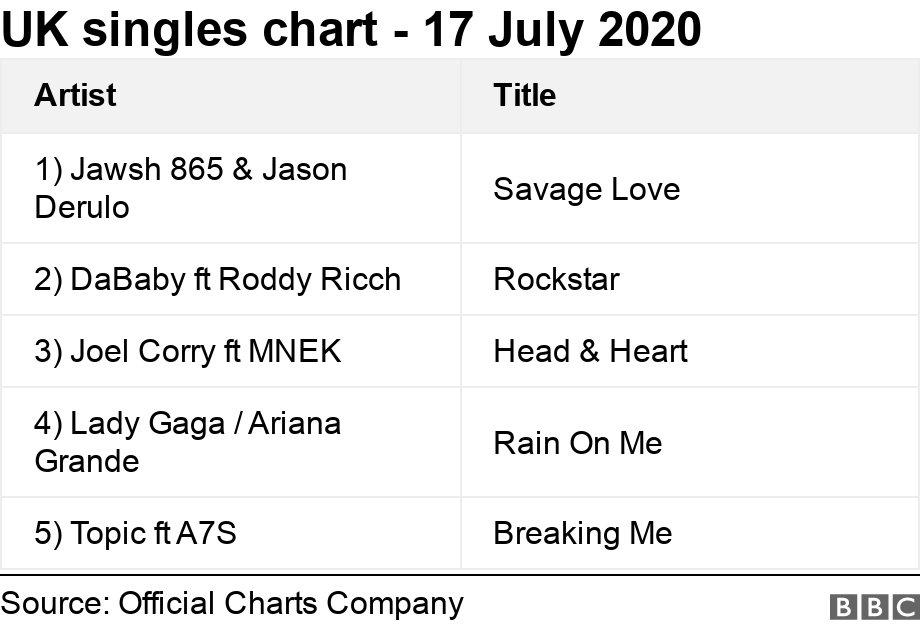Click the Joel Corry ft MNEK cell
Viewport: 920px width, 630px height.
coord(231,351)
